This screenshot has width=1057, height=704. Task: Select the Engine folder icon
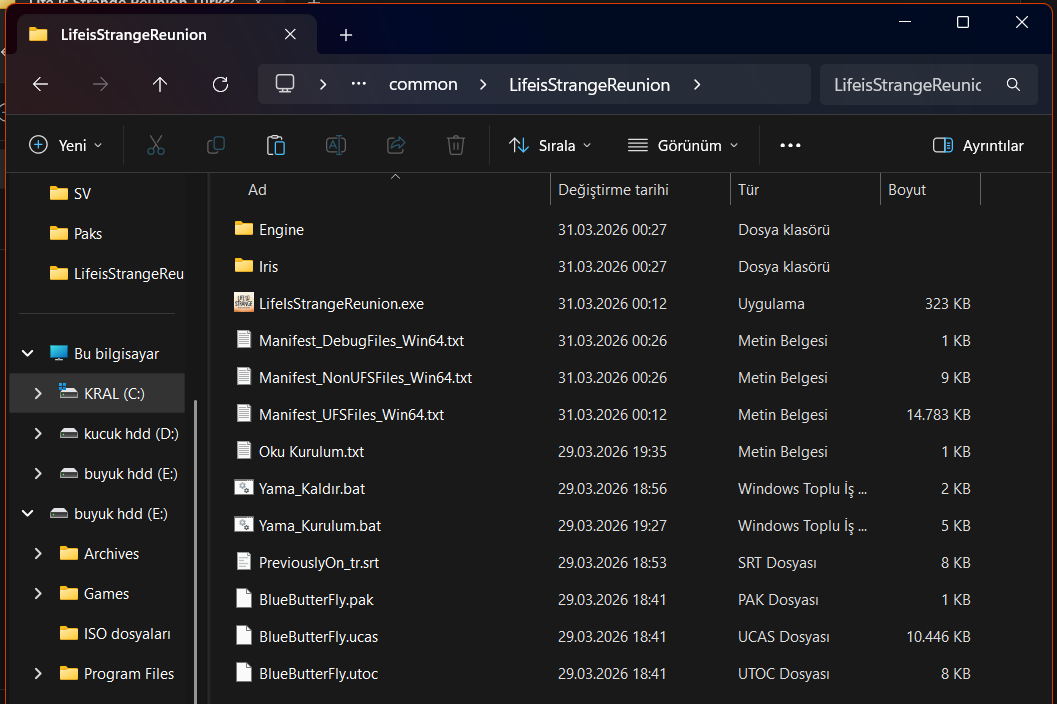[243, 229]
